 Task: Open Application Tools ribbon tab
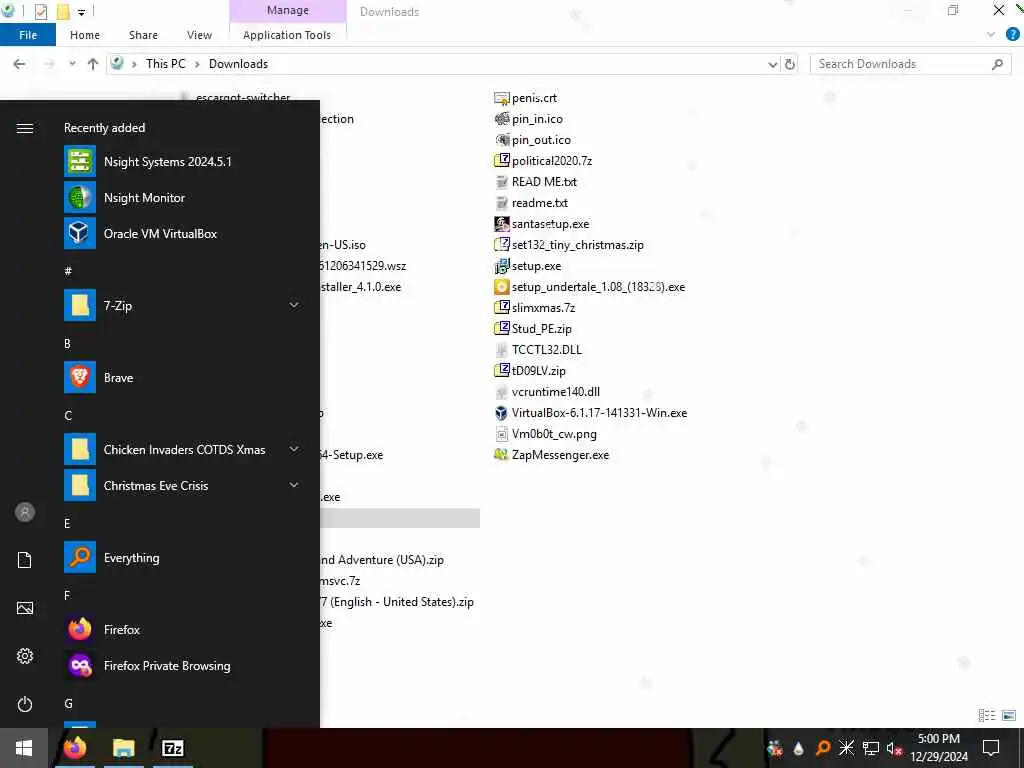pos(287,35)
